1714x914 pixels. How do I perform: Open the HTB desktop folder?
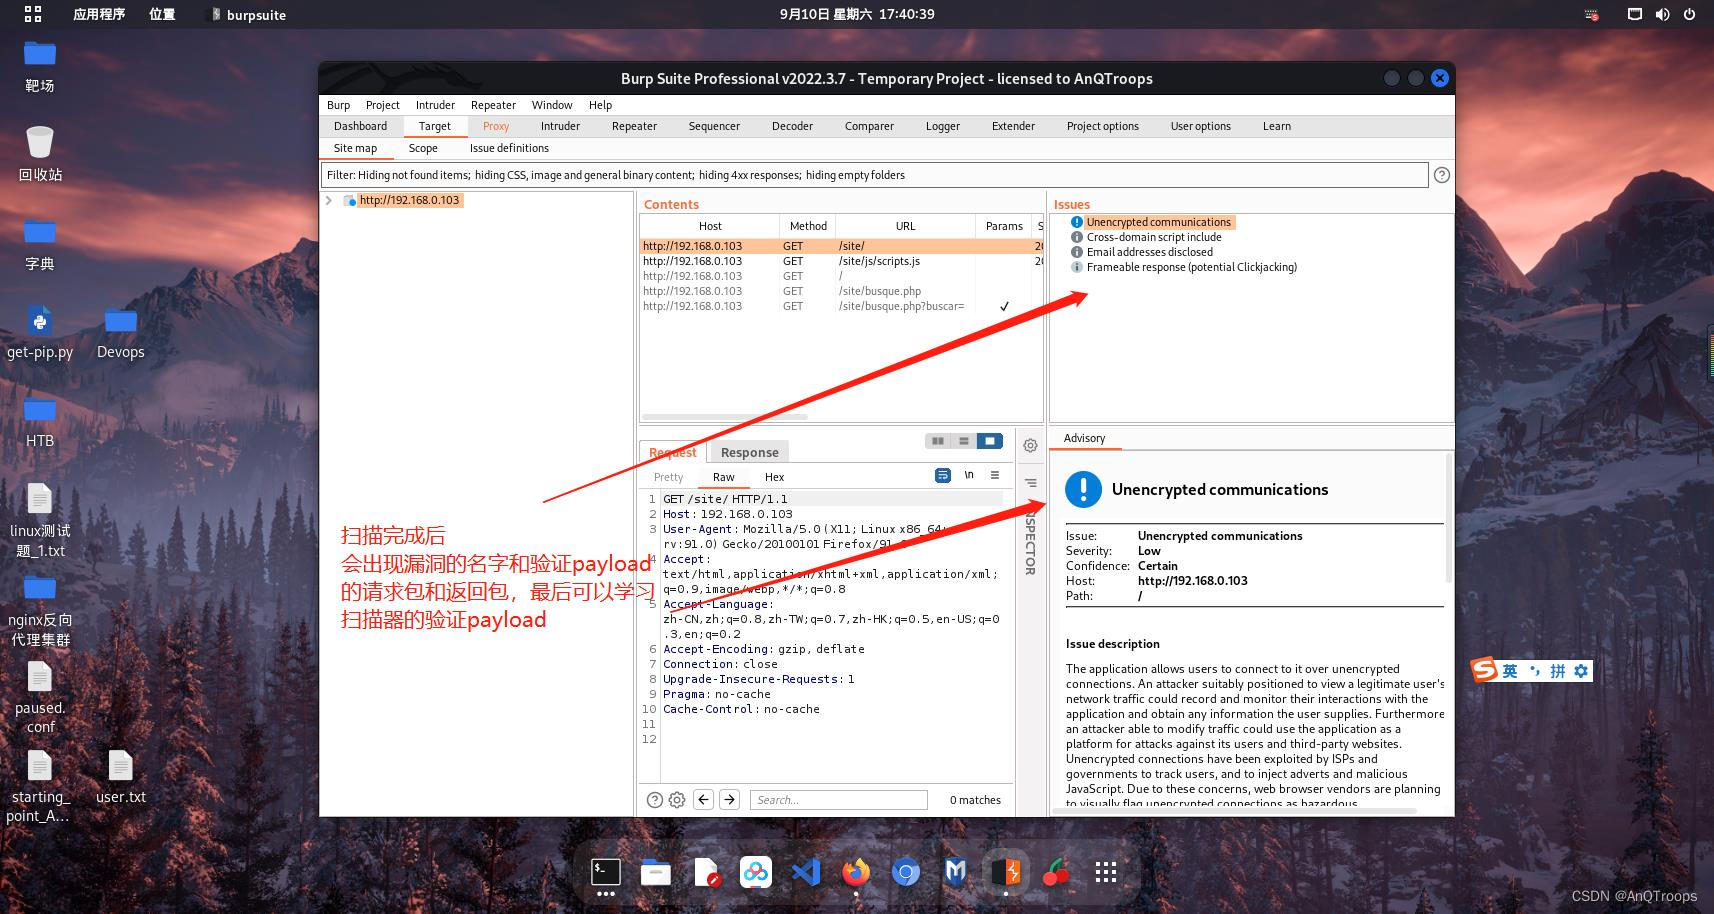click(40, 420)
